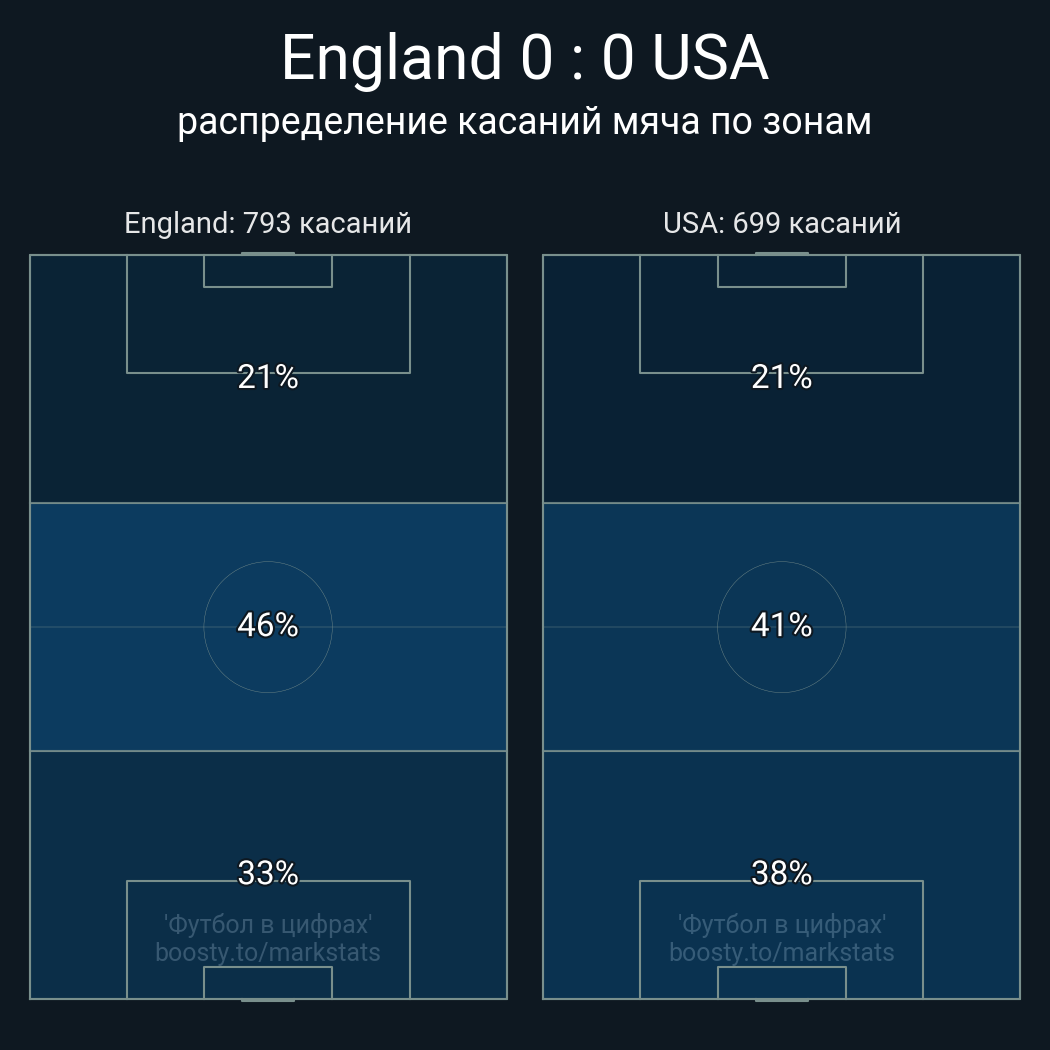Image resolution: width=1050 pixels, height=1050 pixels.
Task: Click the top six-yard box on England pitch
Action: click(x=268, y=271)
